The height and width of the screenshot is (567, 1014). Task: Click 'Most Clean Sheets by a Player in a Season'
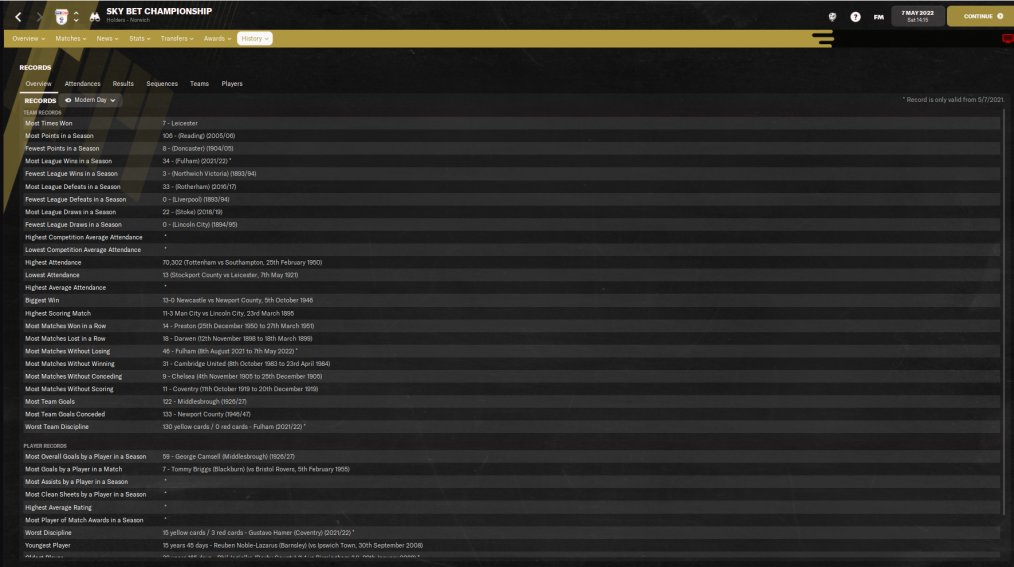point(85,495)
